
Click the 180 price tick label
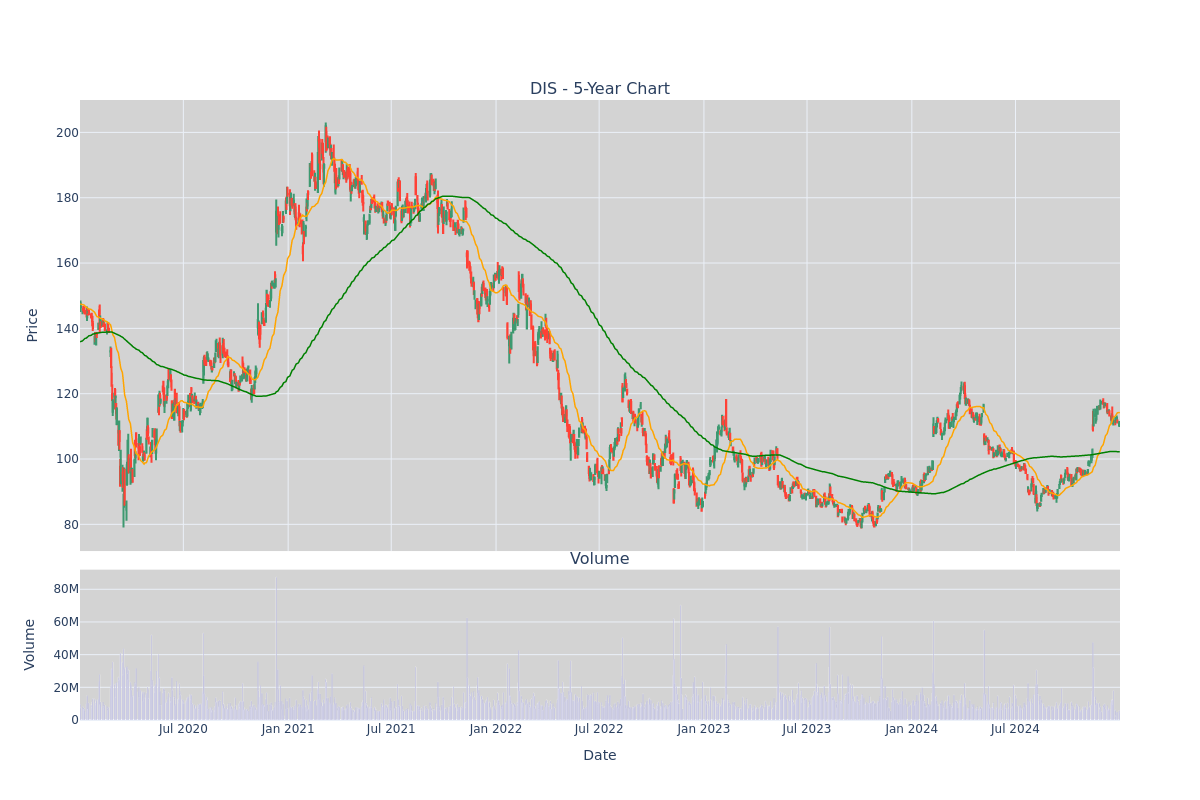click(x=67, y=198)
